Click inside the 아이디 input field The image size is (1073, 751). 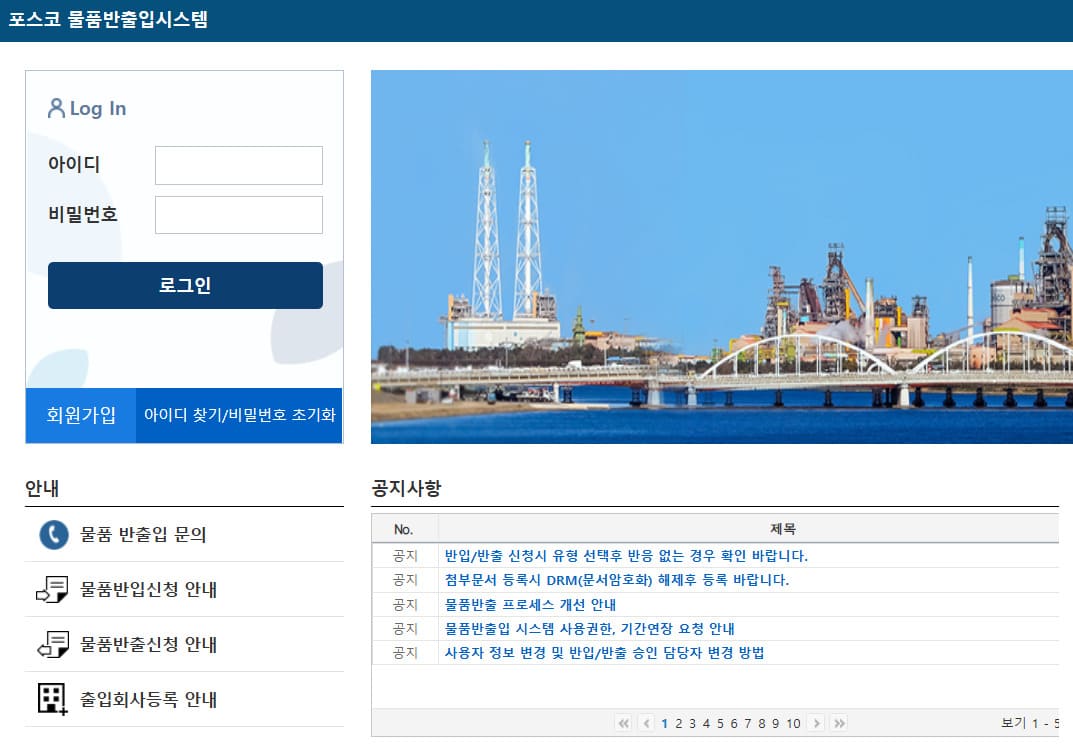pyautogui.click(x=238, y=165)
